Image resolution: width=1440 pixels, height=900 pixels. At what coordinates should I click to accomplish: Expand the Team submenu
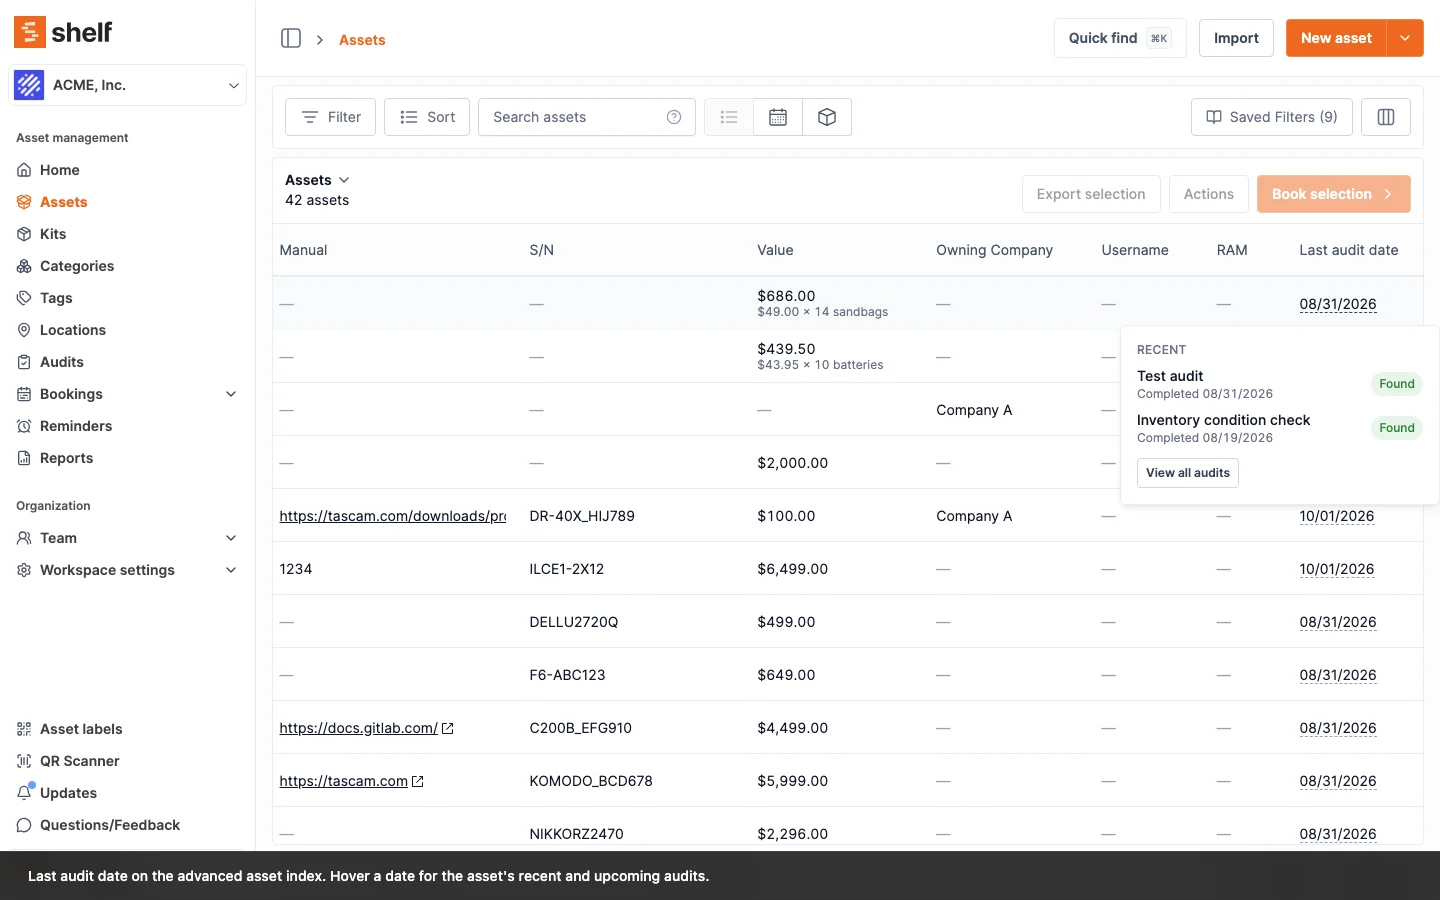pyautogui.click(x=231, y=538)
